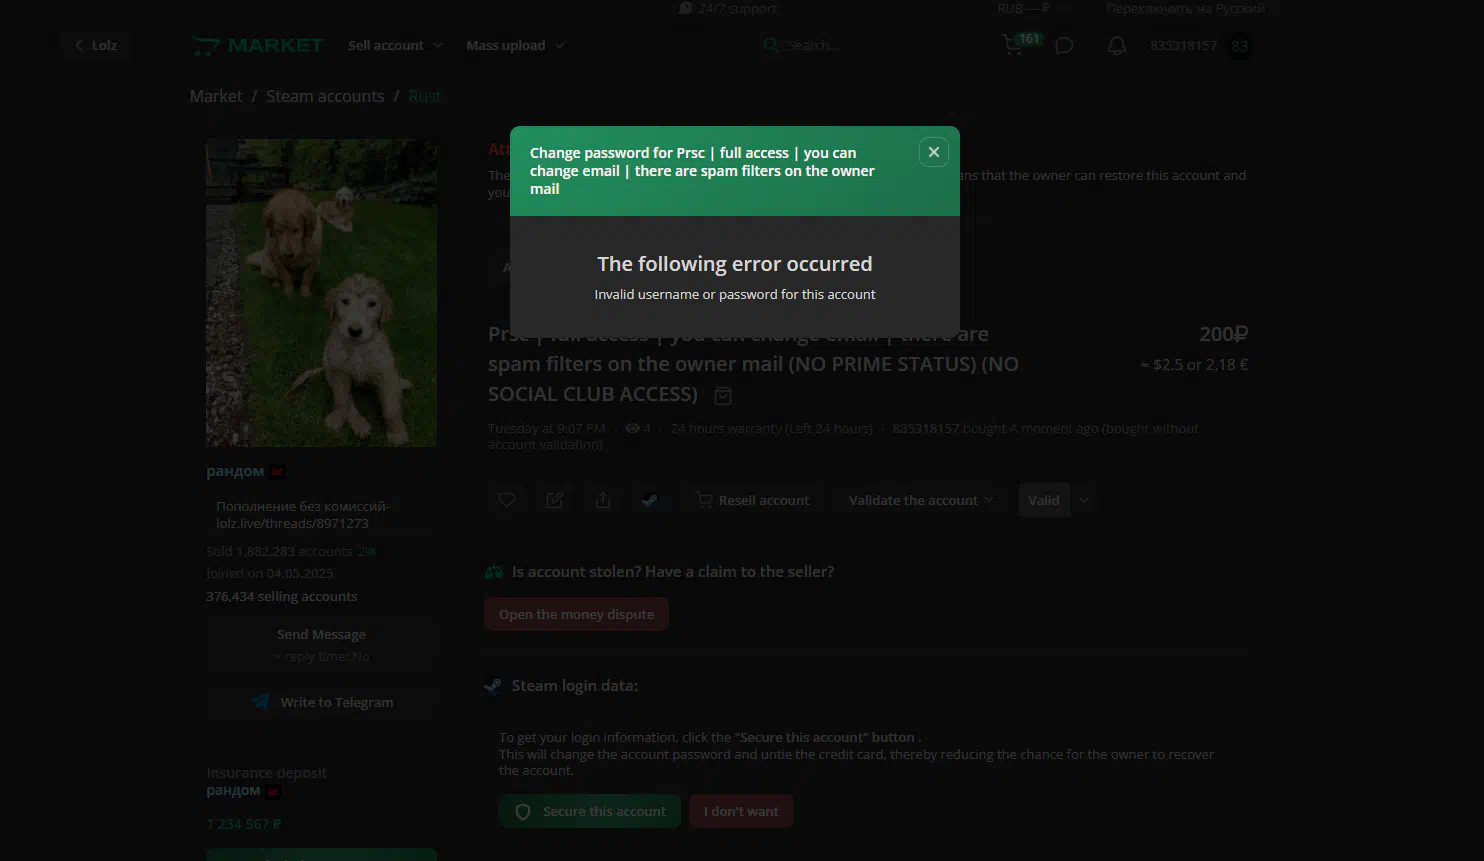Click the RUB currency selector
This screenshot has width=1484, height=861.
click(x=1024, y=8)
